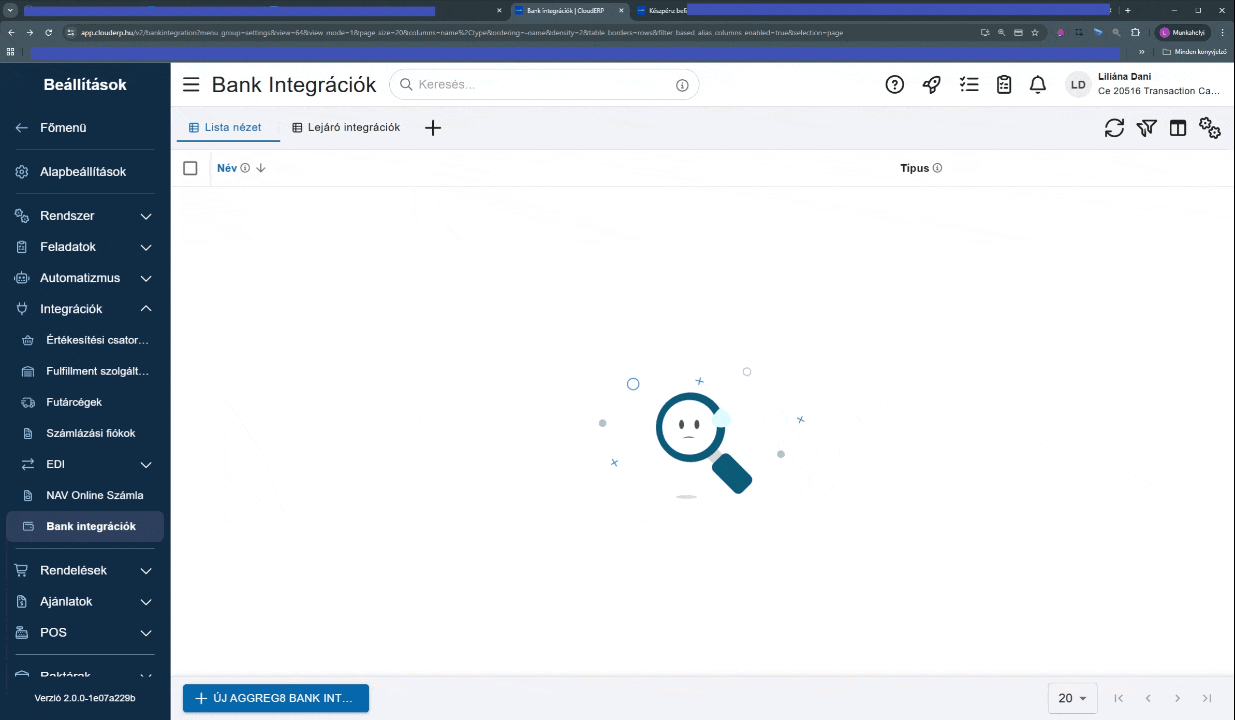Open the column settings icon
Viewport: 1235px width, 720px height.
[x=1178, y=128]
